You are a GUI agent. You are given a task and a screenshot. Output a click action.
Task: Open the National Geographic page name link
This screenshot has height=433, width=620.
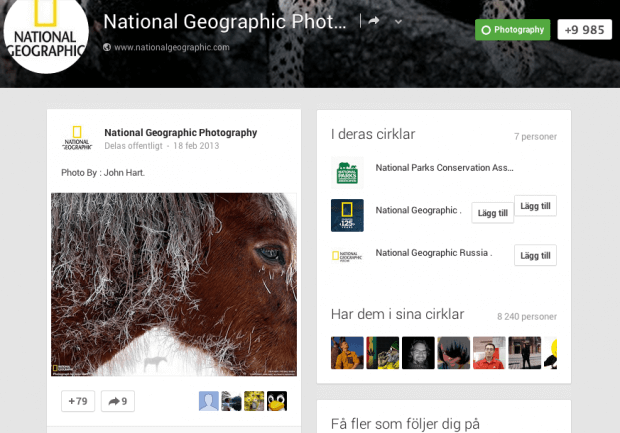[x=418, y=210]
